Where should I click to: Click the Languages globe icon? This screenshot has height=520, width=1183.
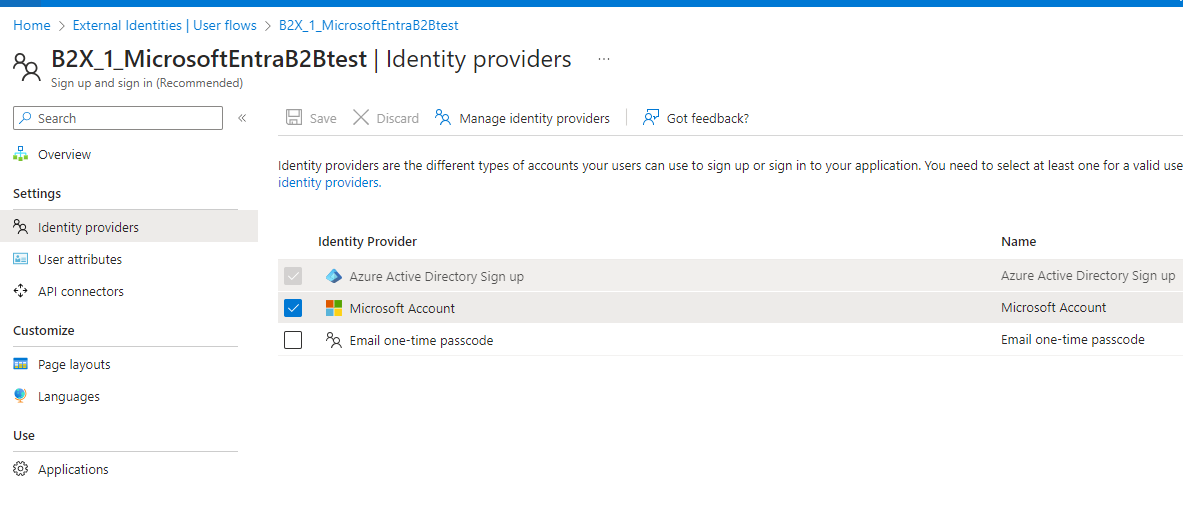coord(21,395)
